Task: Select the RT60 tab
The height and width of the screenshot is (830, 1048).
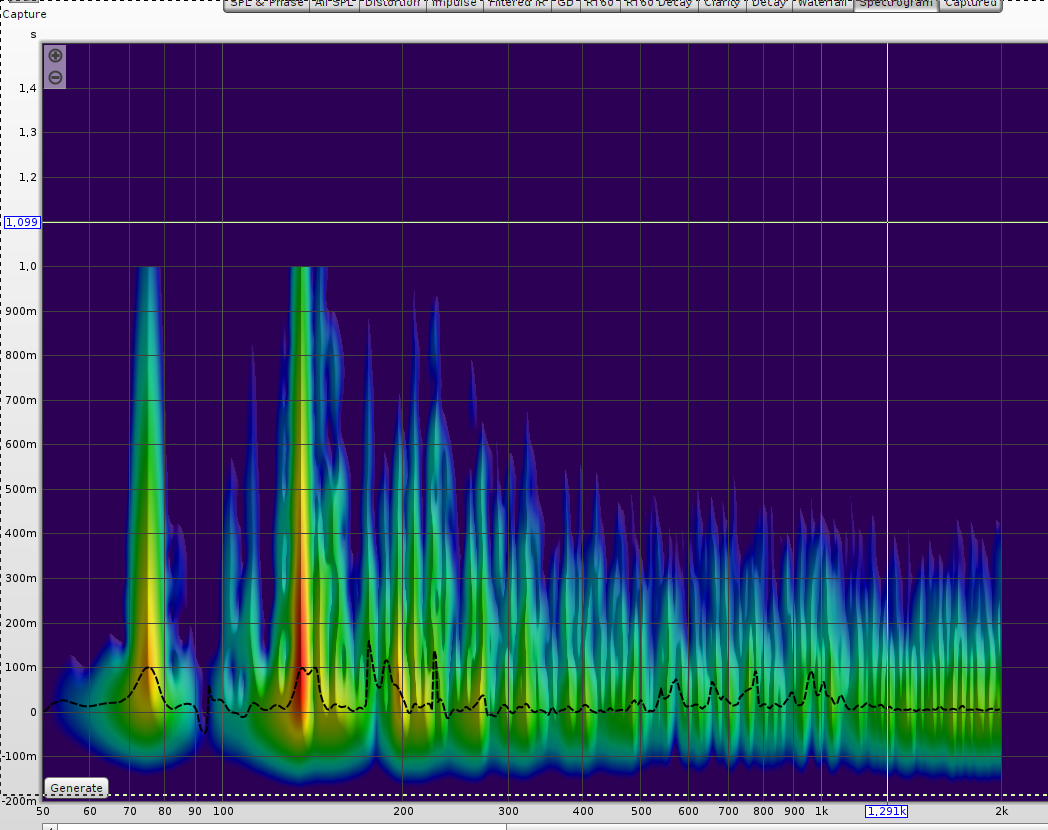Action: tap(600, 4)
